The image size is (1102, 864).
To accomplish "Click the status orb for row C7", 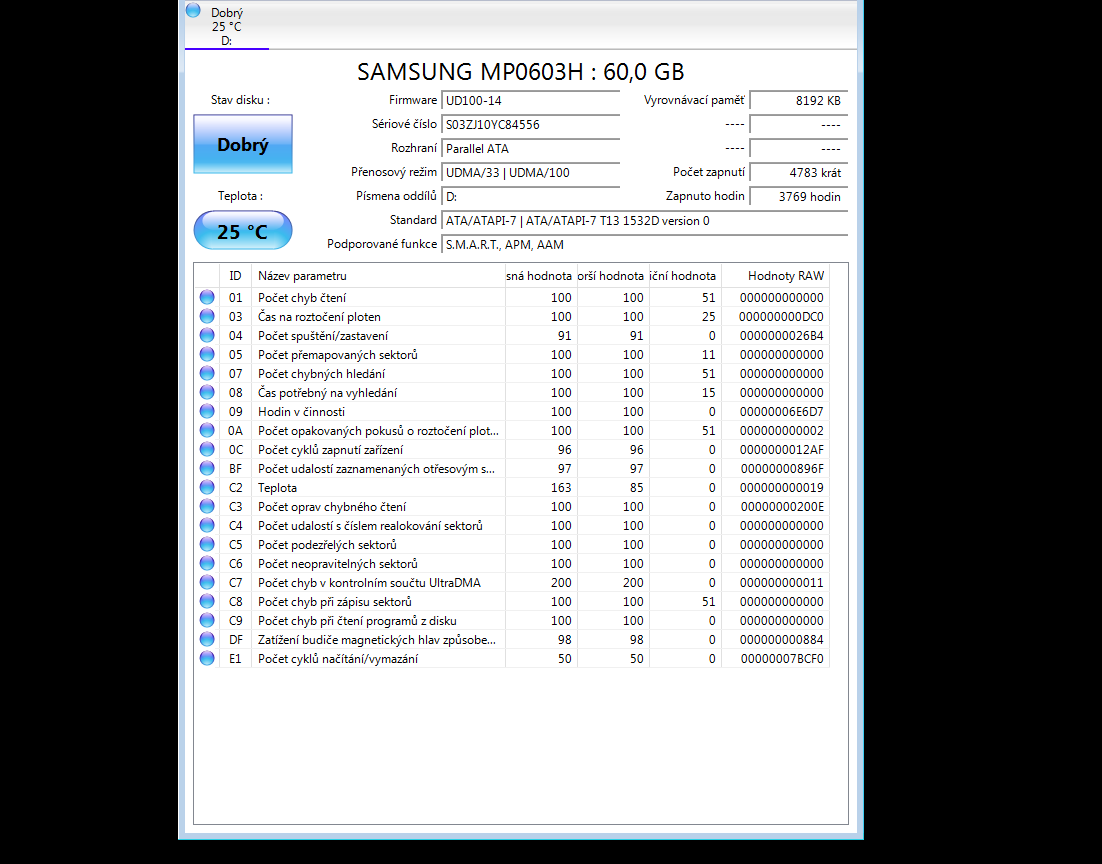I will click(x=207, y=582).
